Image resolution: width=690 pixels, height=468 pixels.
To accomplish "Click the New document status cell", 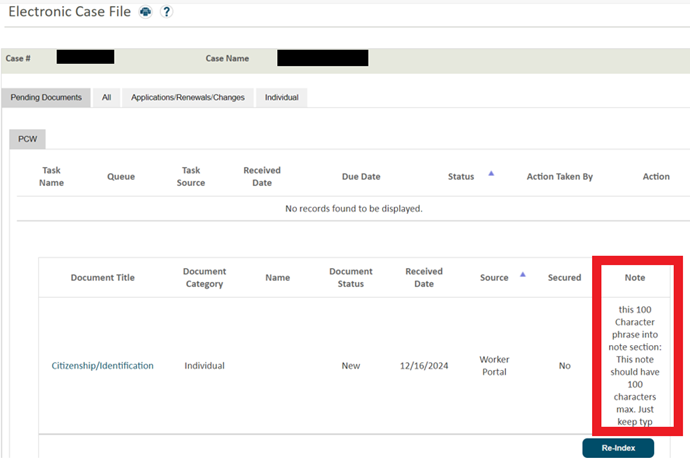I will (351, 366).
